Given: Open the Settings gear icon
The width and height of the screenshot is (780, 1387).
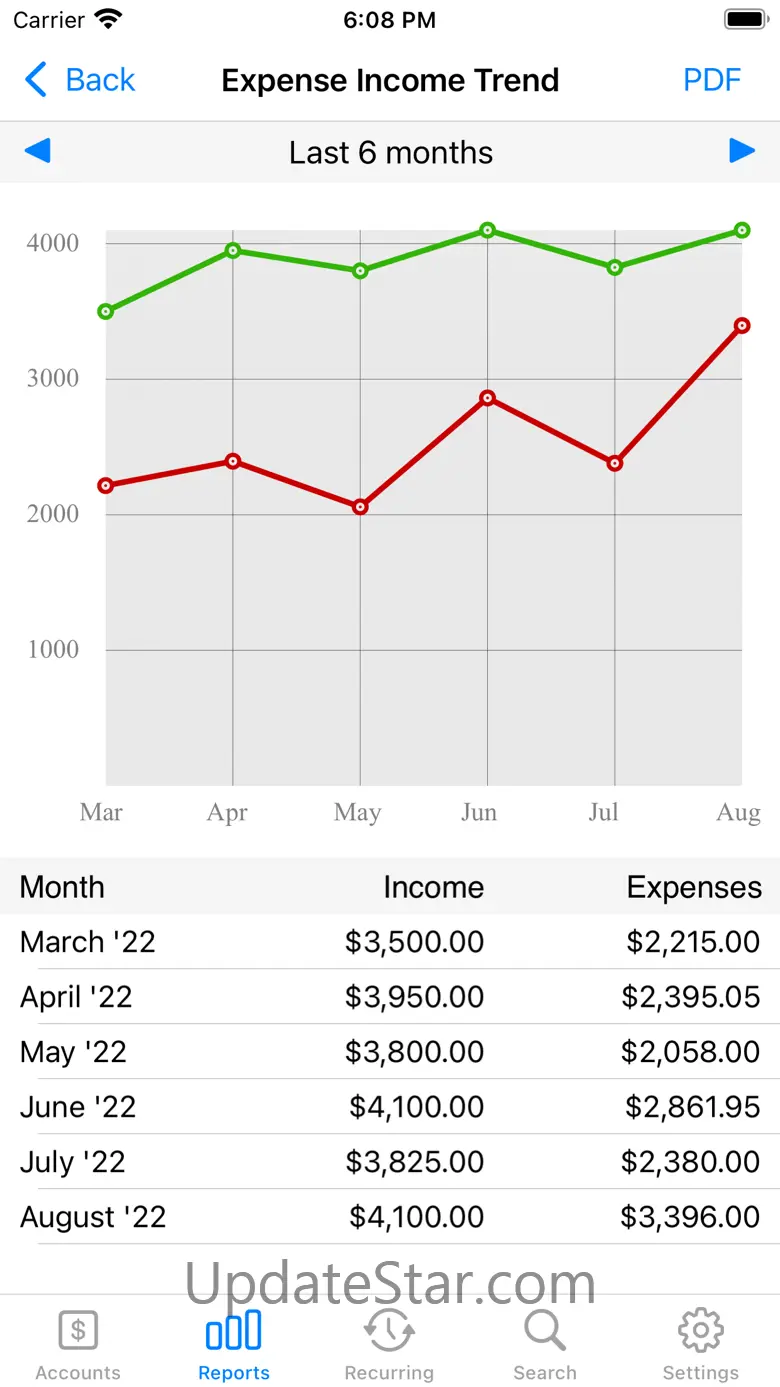Looking at the screenshot, I should pos(701,1331).
